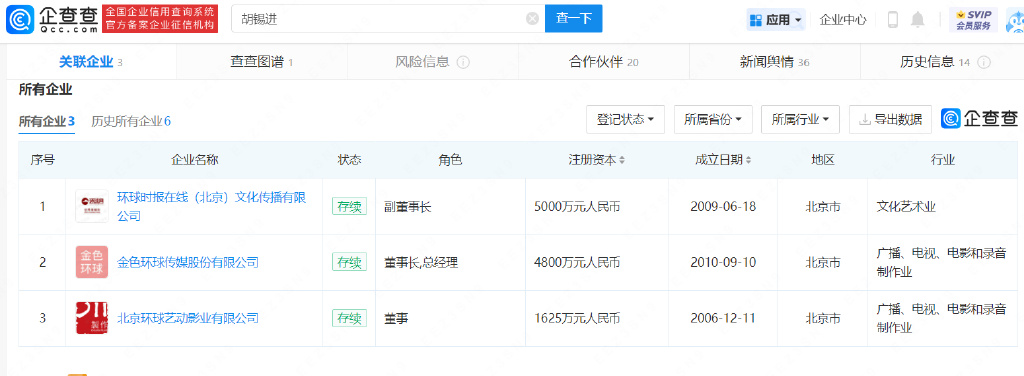Image resolution: width=1024 pixels, height=376 pixels.
Task: Select the 历史所有企业 6 sub-tab
Action: (131, 121)
